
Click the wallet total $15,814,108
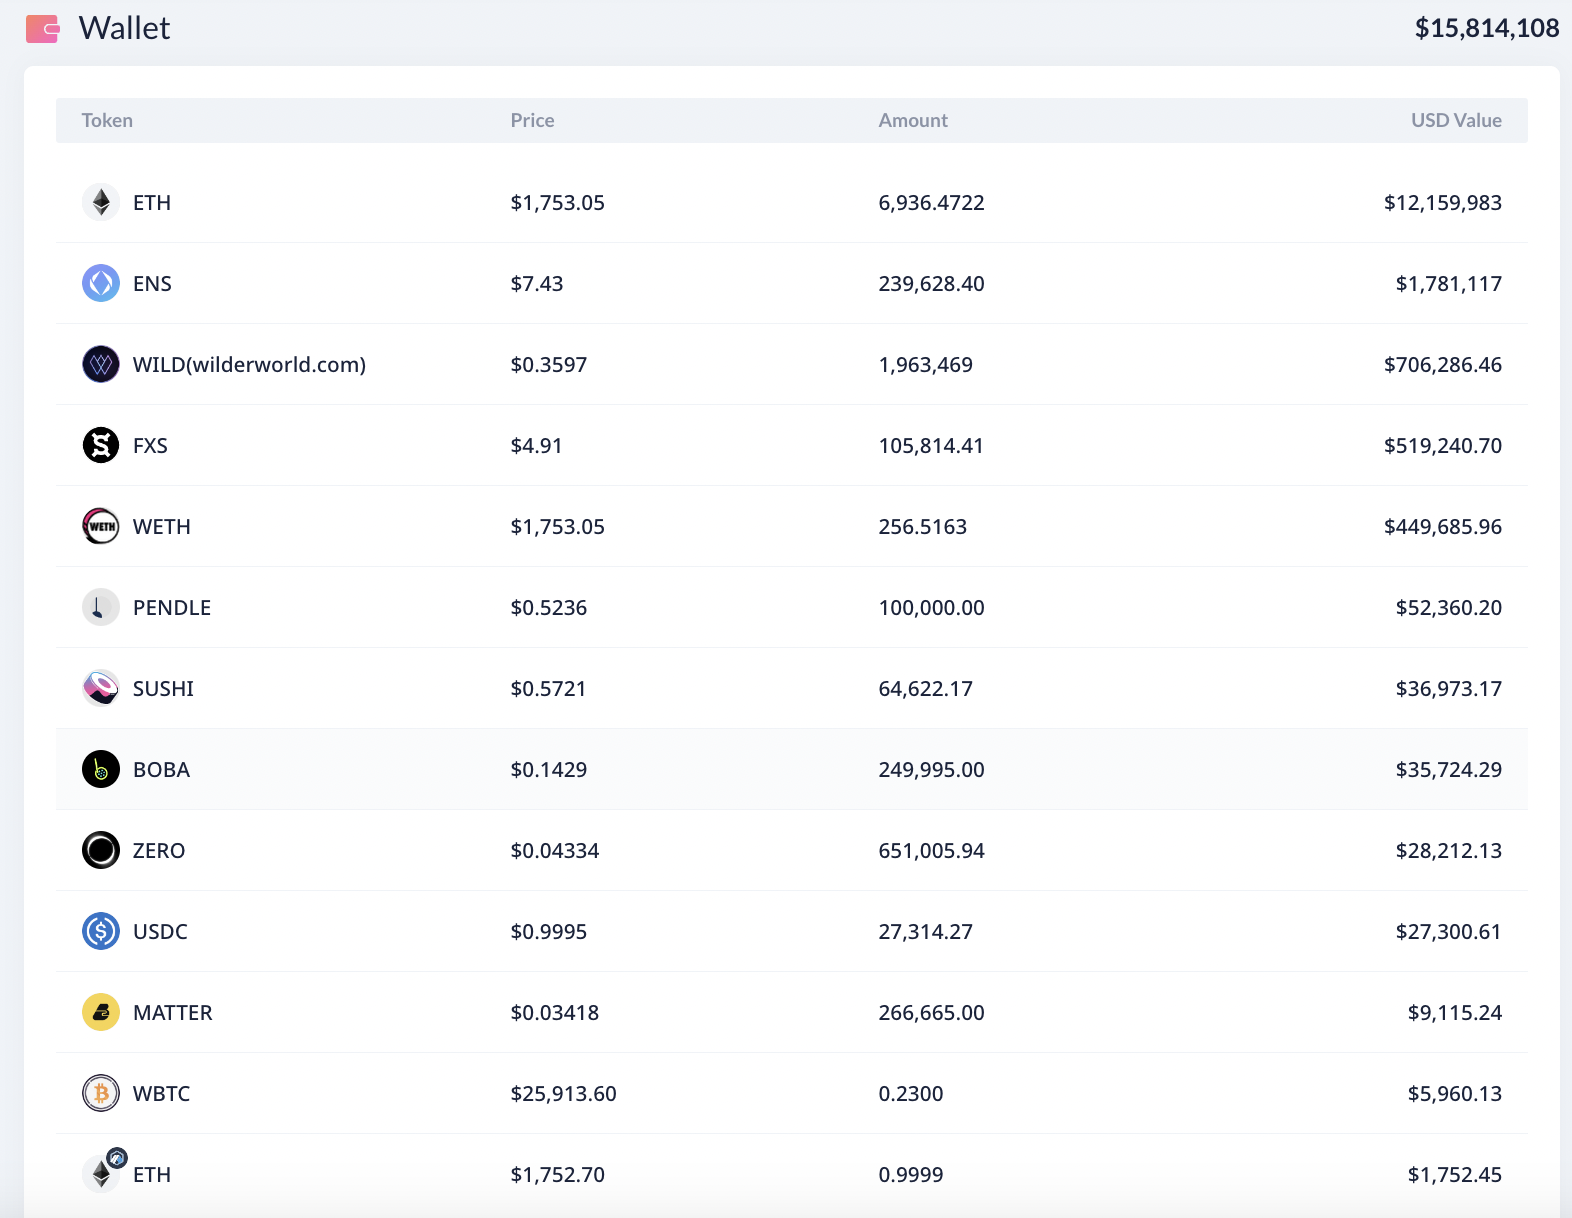point(1487,28)
